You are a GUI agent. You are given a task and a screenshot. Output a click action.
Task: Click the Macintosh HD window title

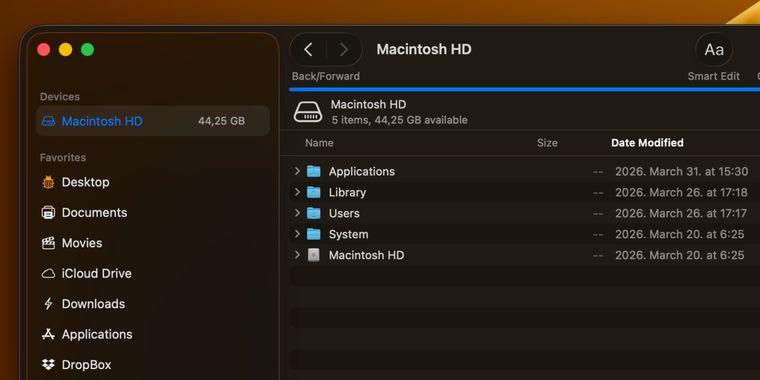[424, 49]
